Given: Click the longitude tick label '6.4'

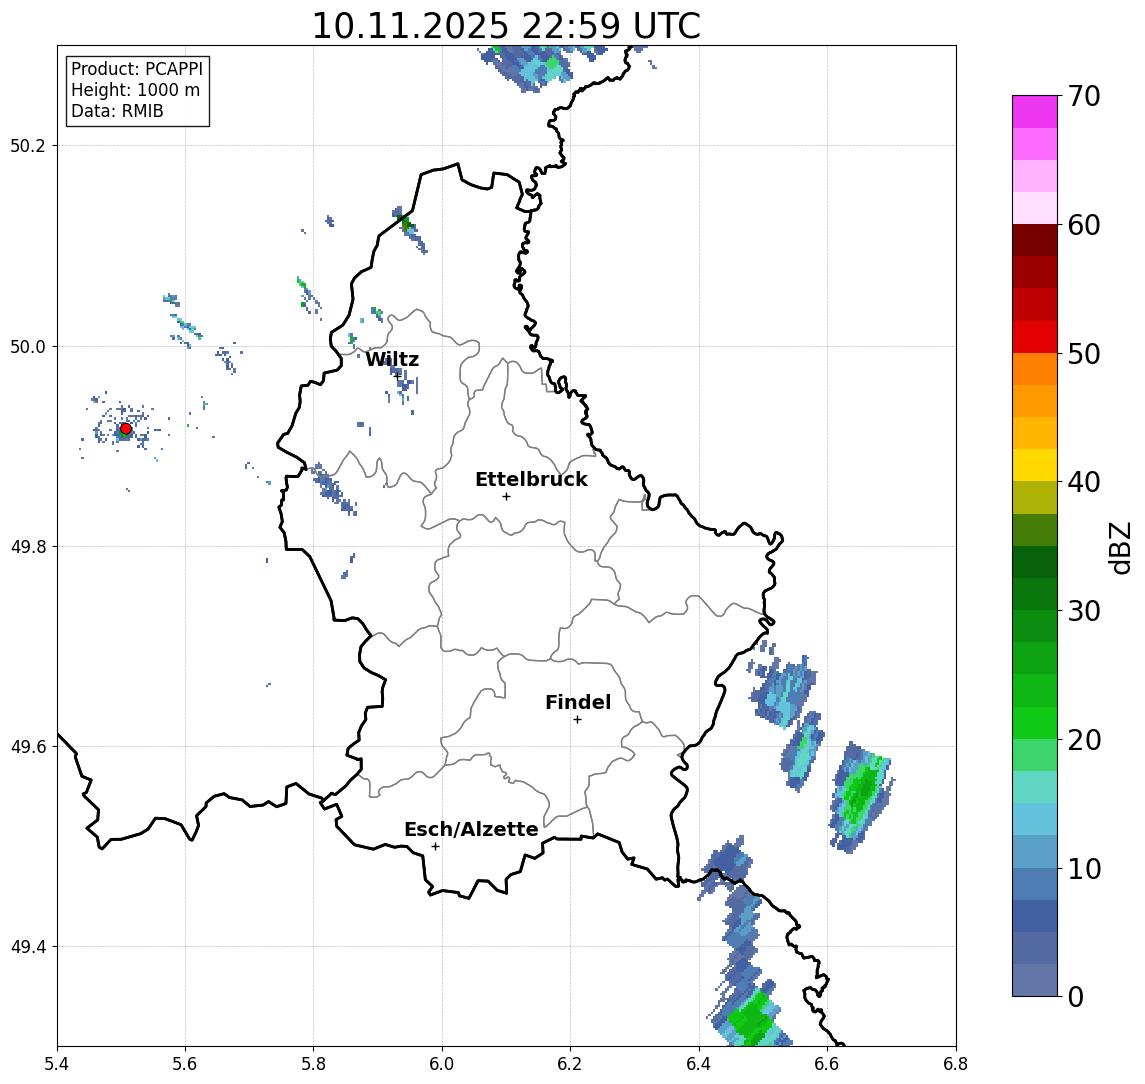Looking at the screenshot, I should (x=699, y=1064).
